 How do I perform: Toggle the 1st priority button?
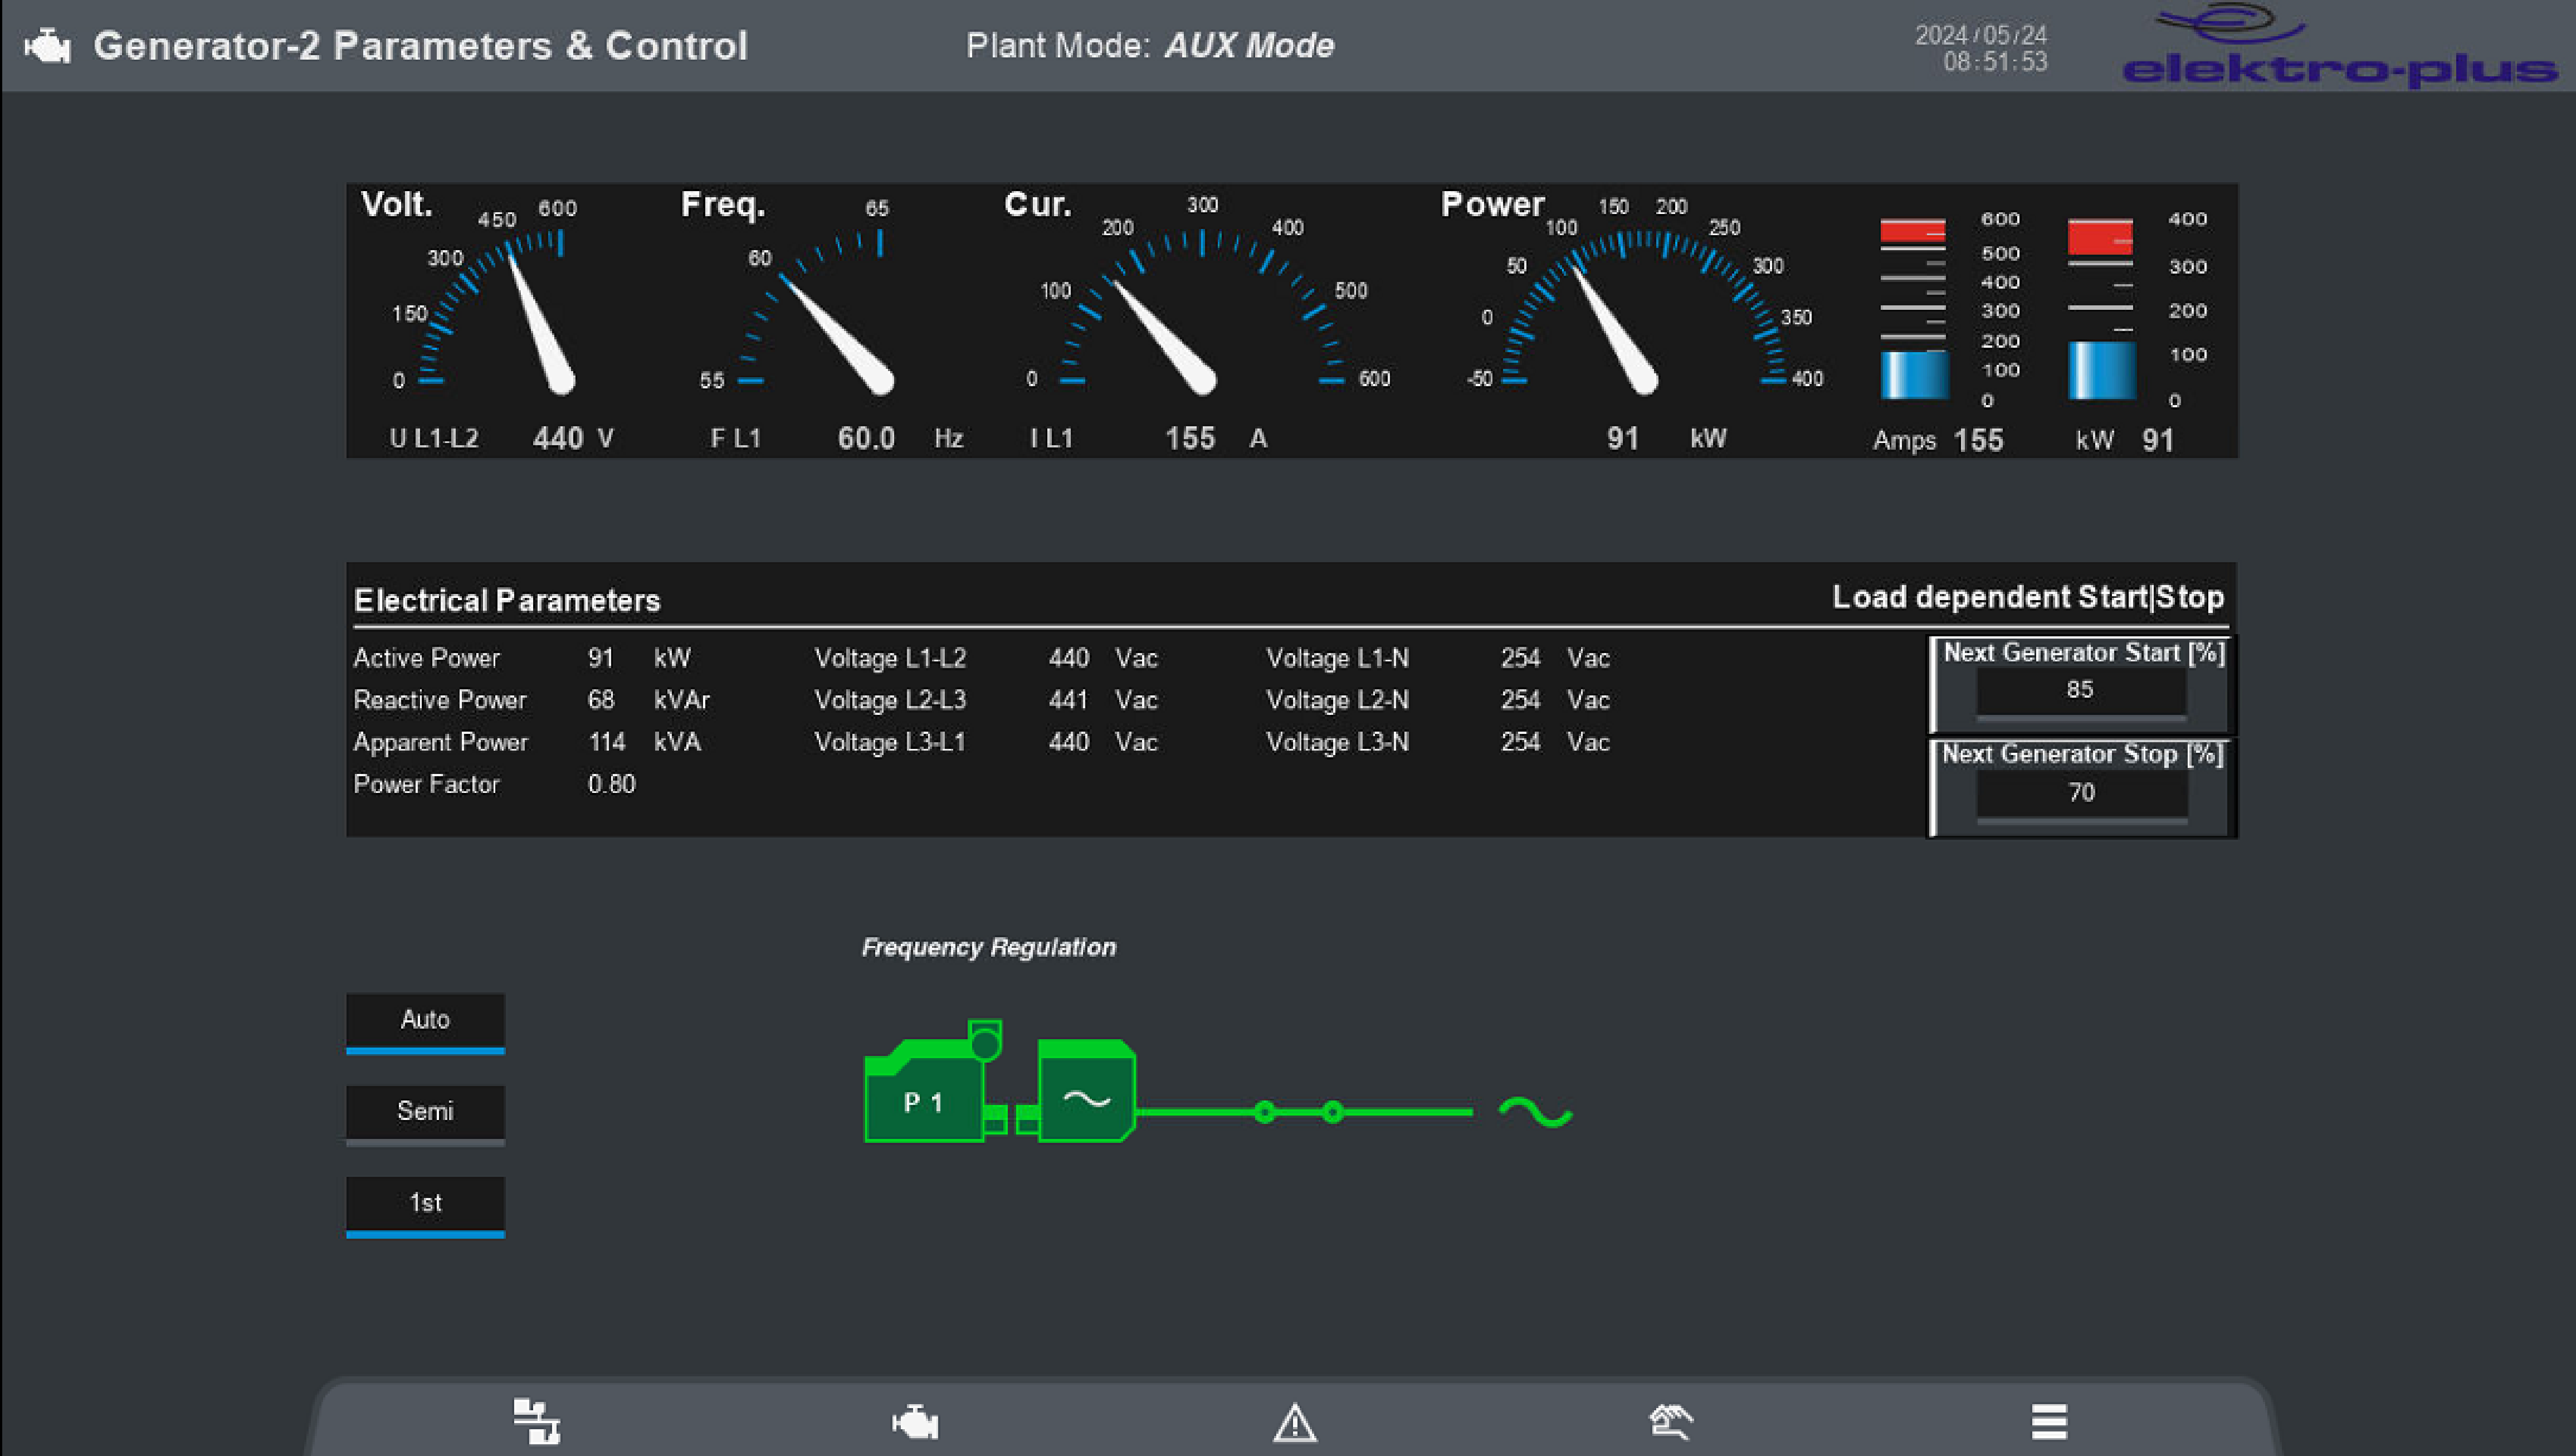click(425, 1204)
